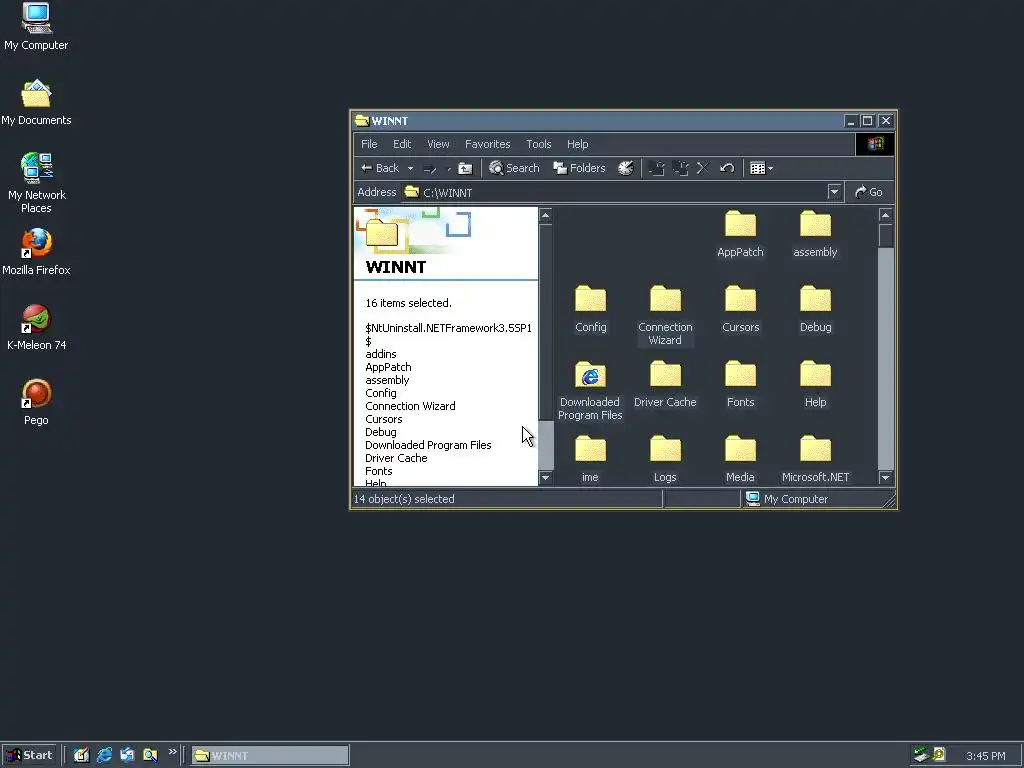Click 'Downloaded Program Files' in info list
Screen dimensions: 1024x768
point(428,445)
